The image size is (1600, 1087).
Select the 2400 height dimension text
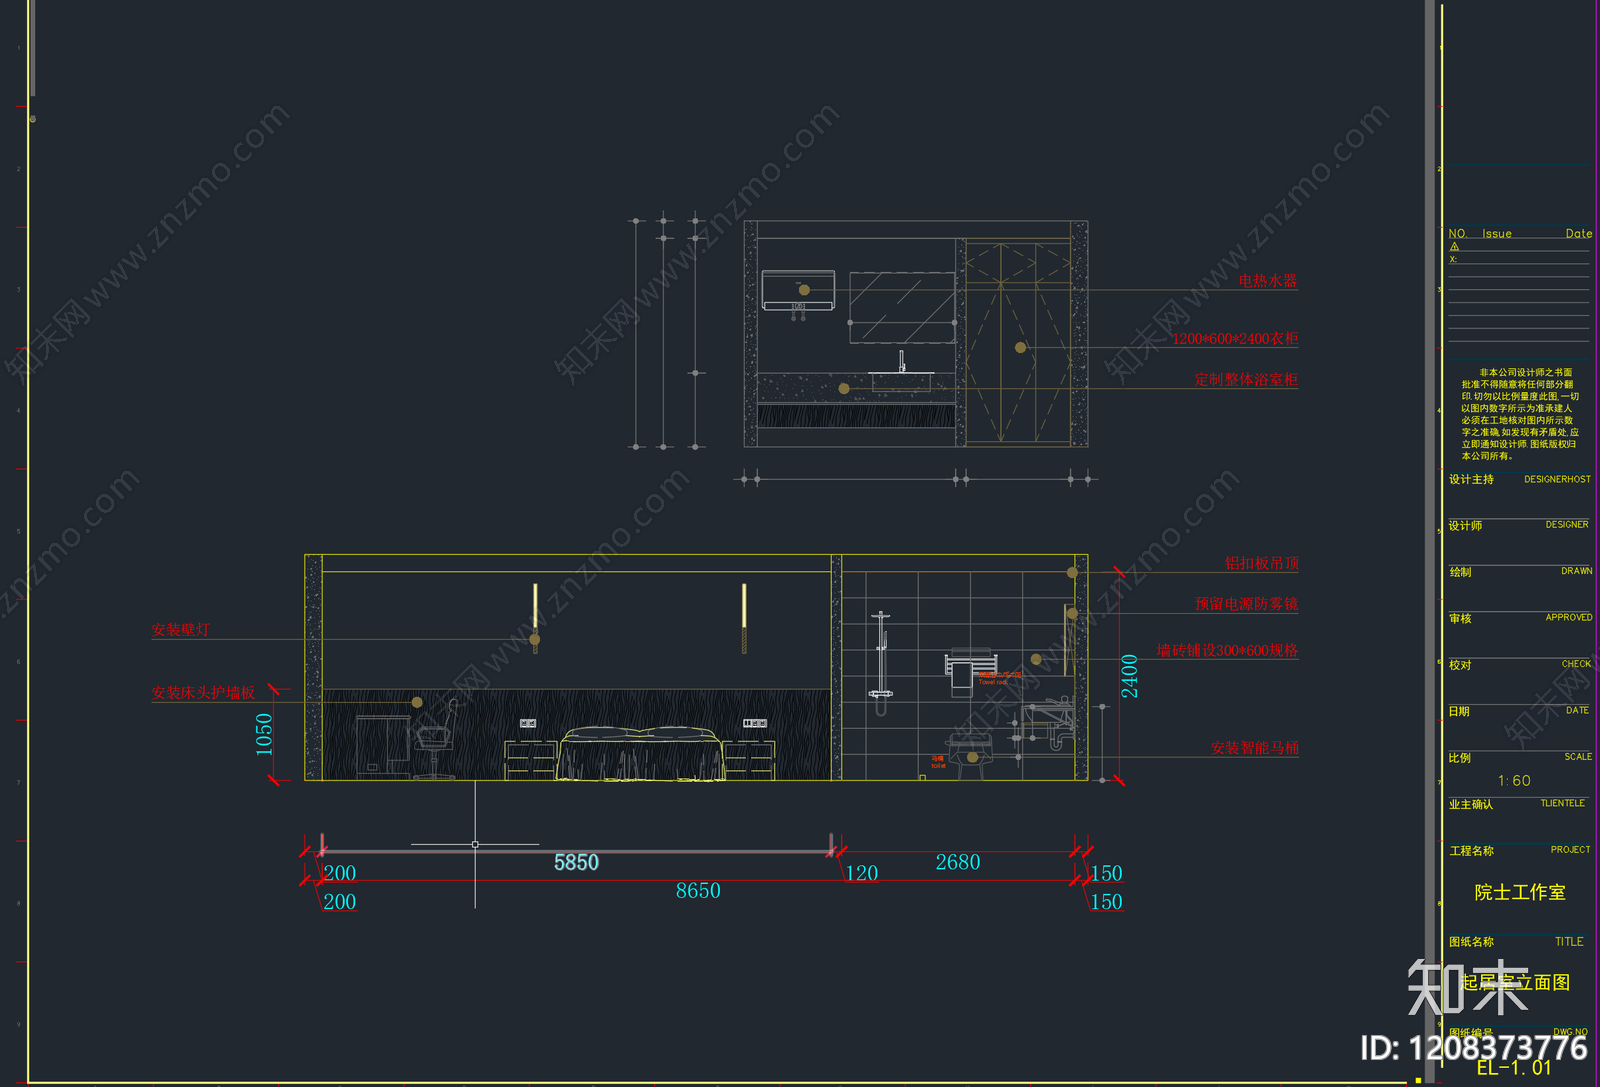pos(1130,676)
